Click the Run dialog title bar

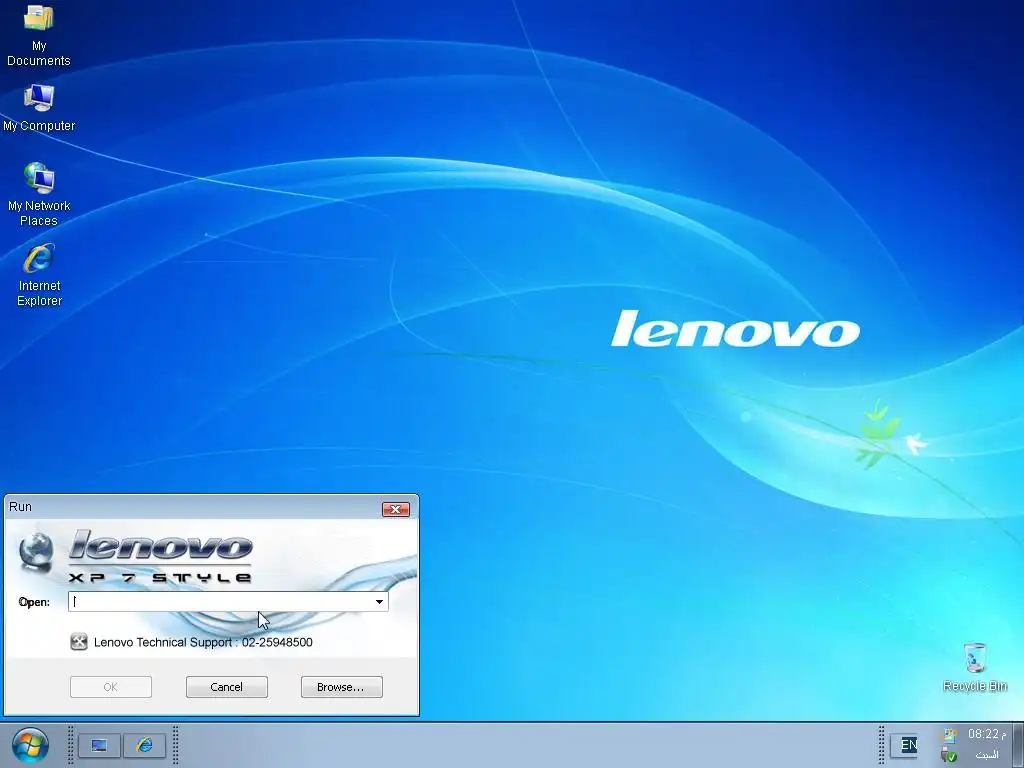pyautogui.click(x=193, y=507)
